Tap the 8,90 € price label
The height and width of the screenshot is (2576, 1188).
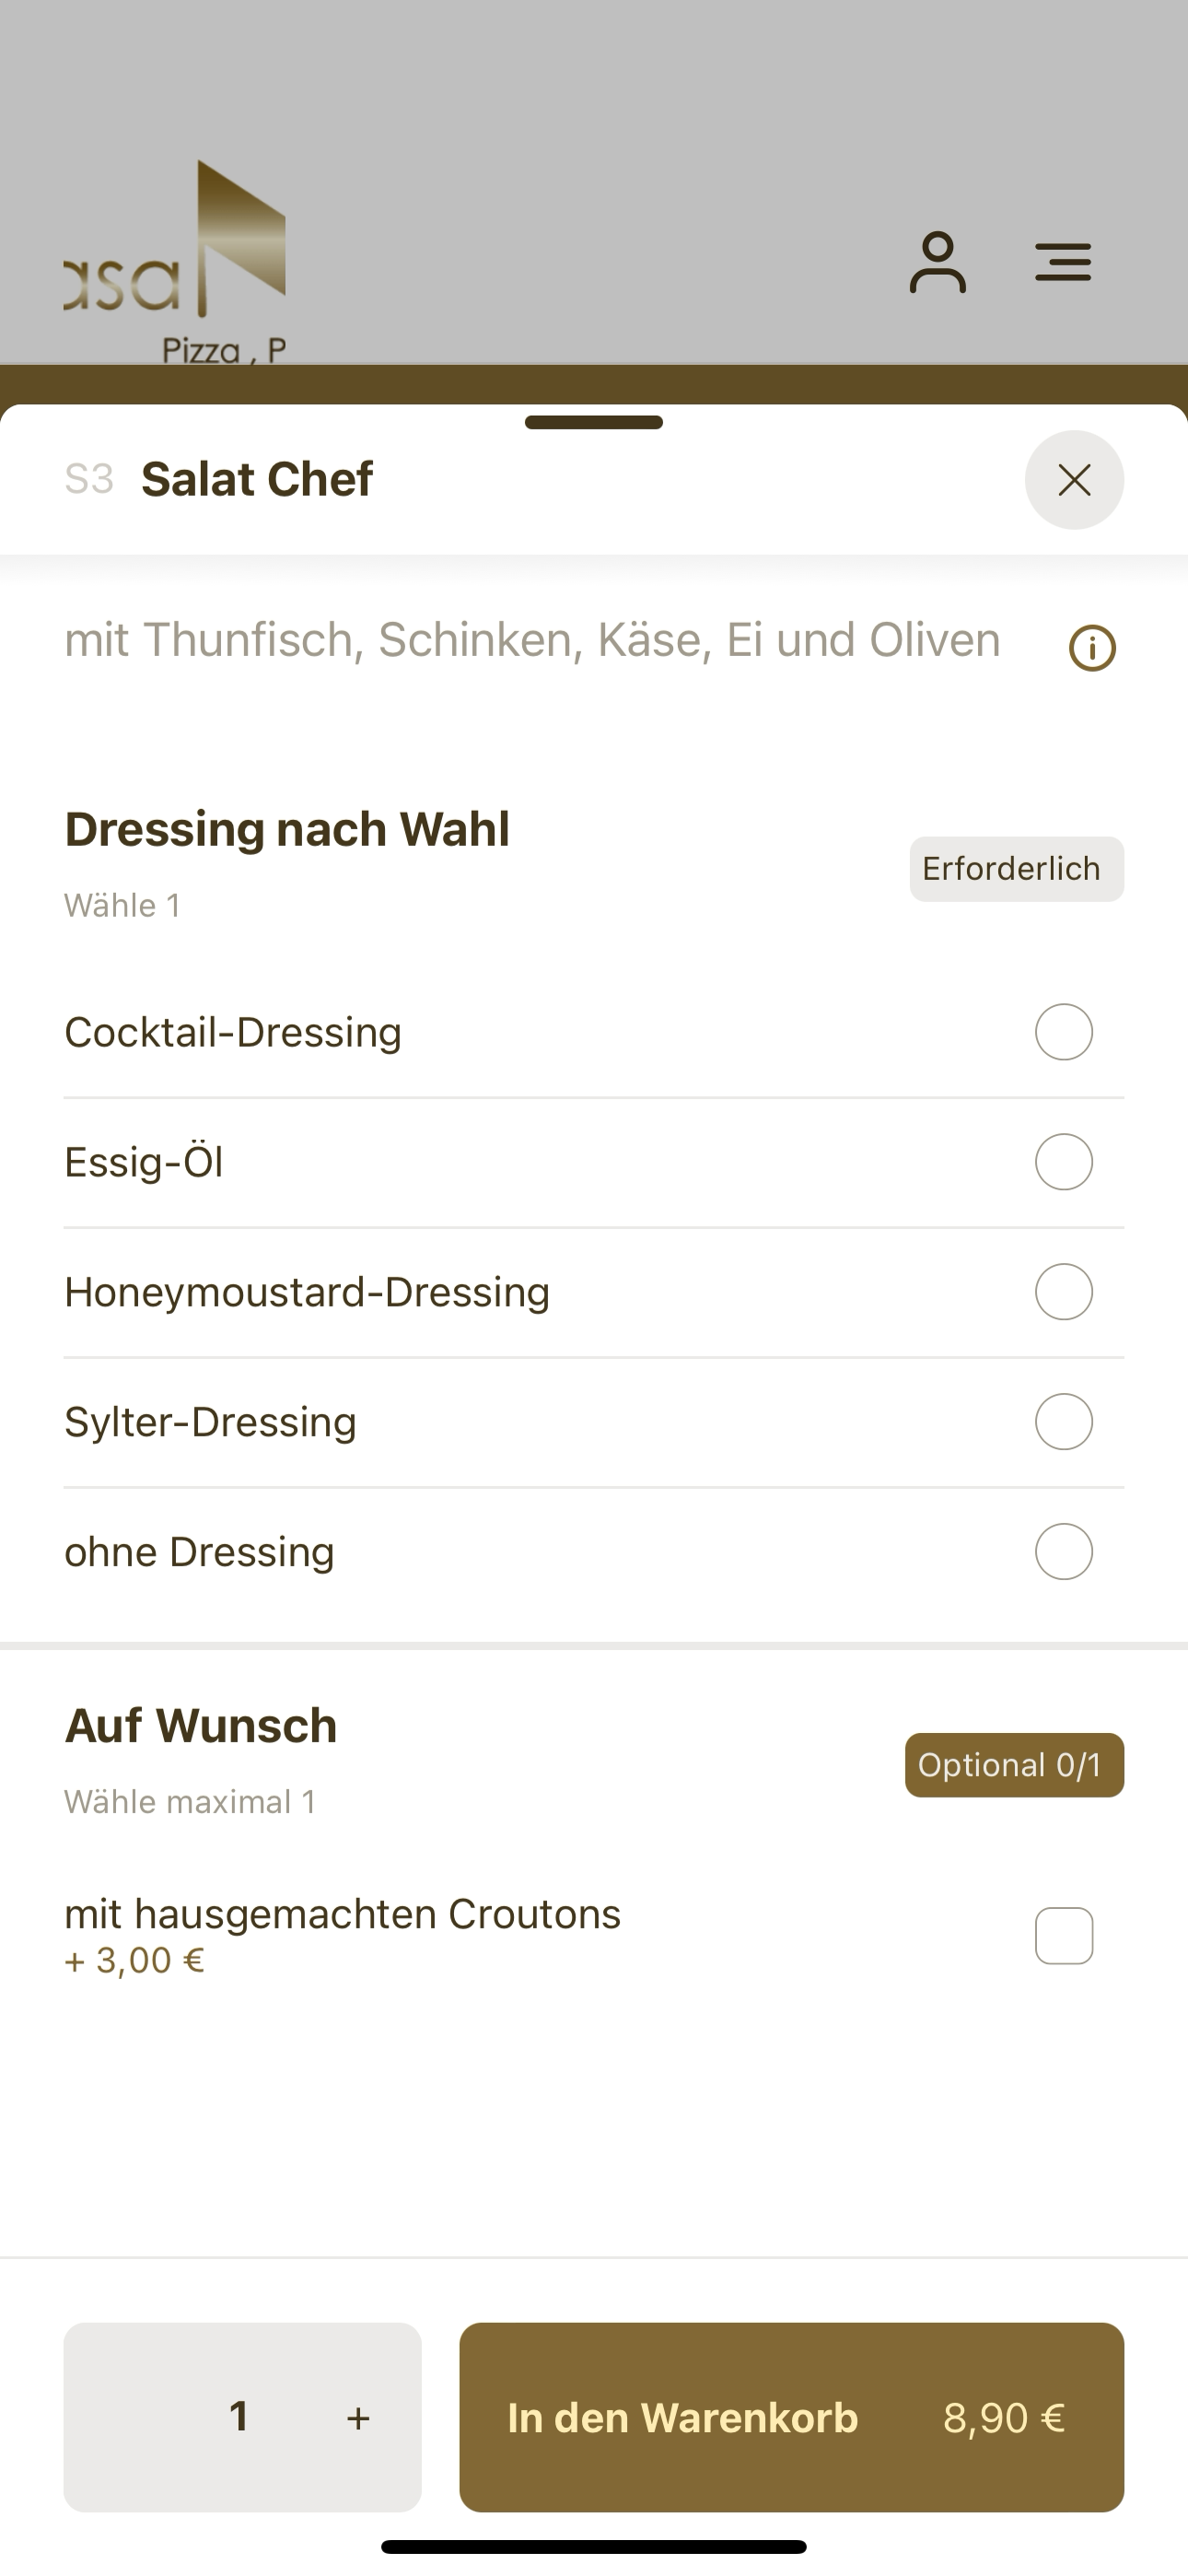tap(1004, 2418)
